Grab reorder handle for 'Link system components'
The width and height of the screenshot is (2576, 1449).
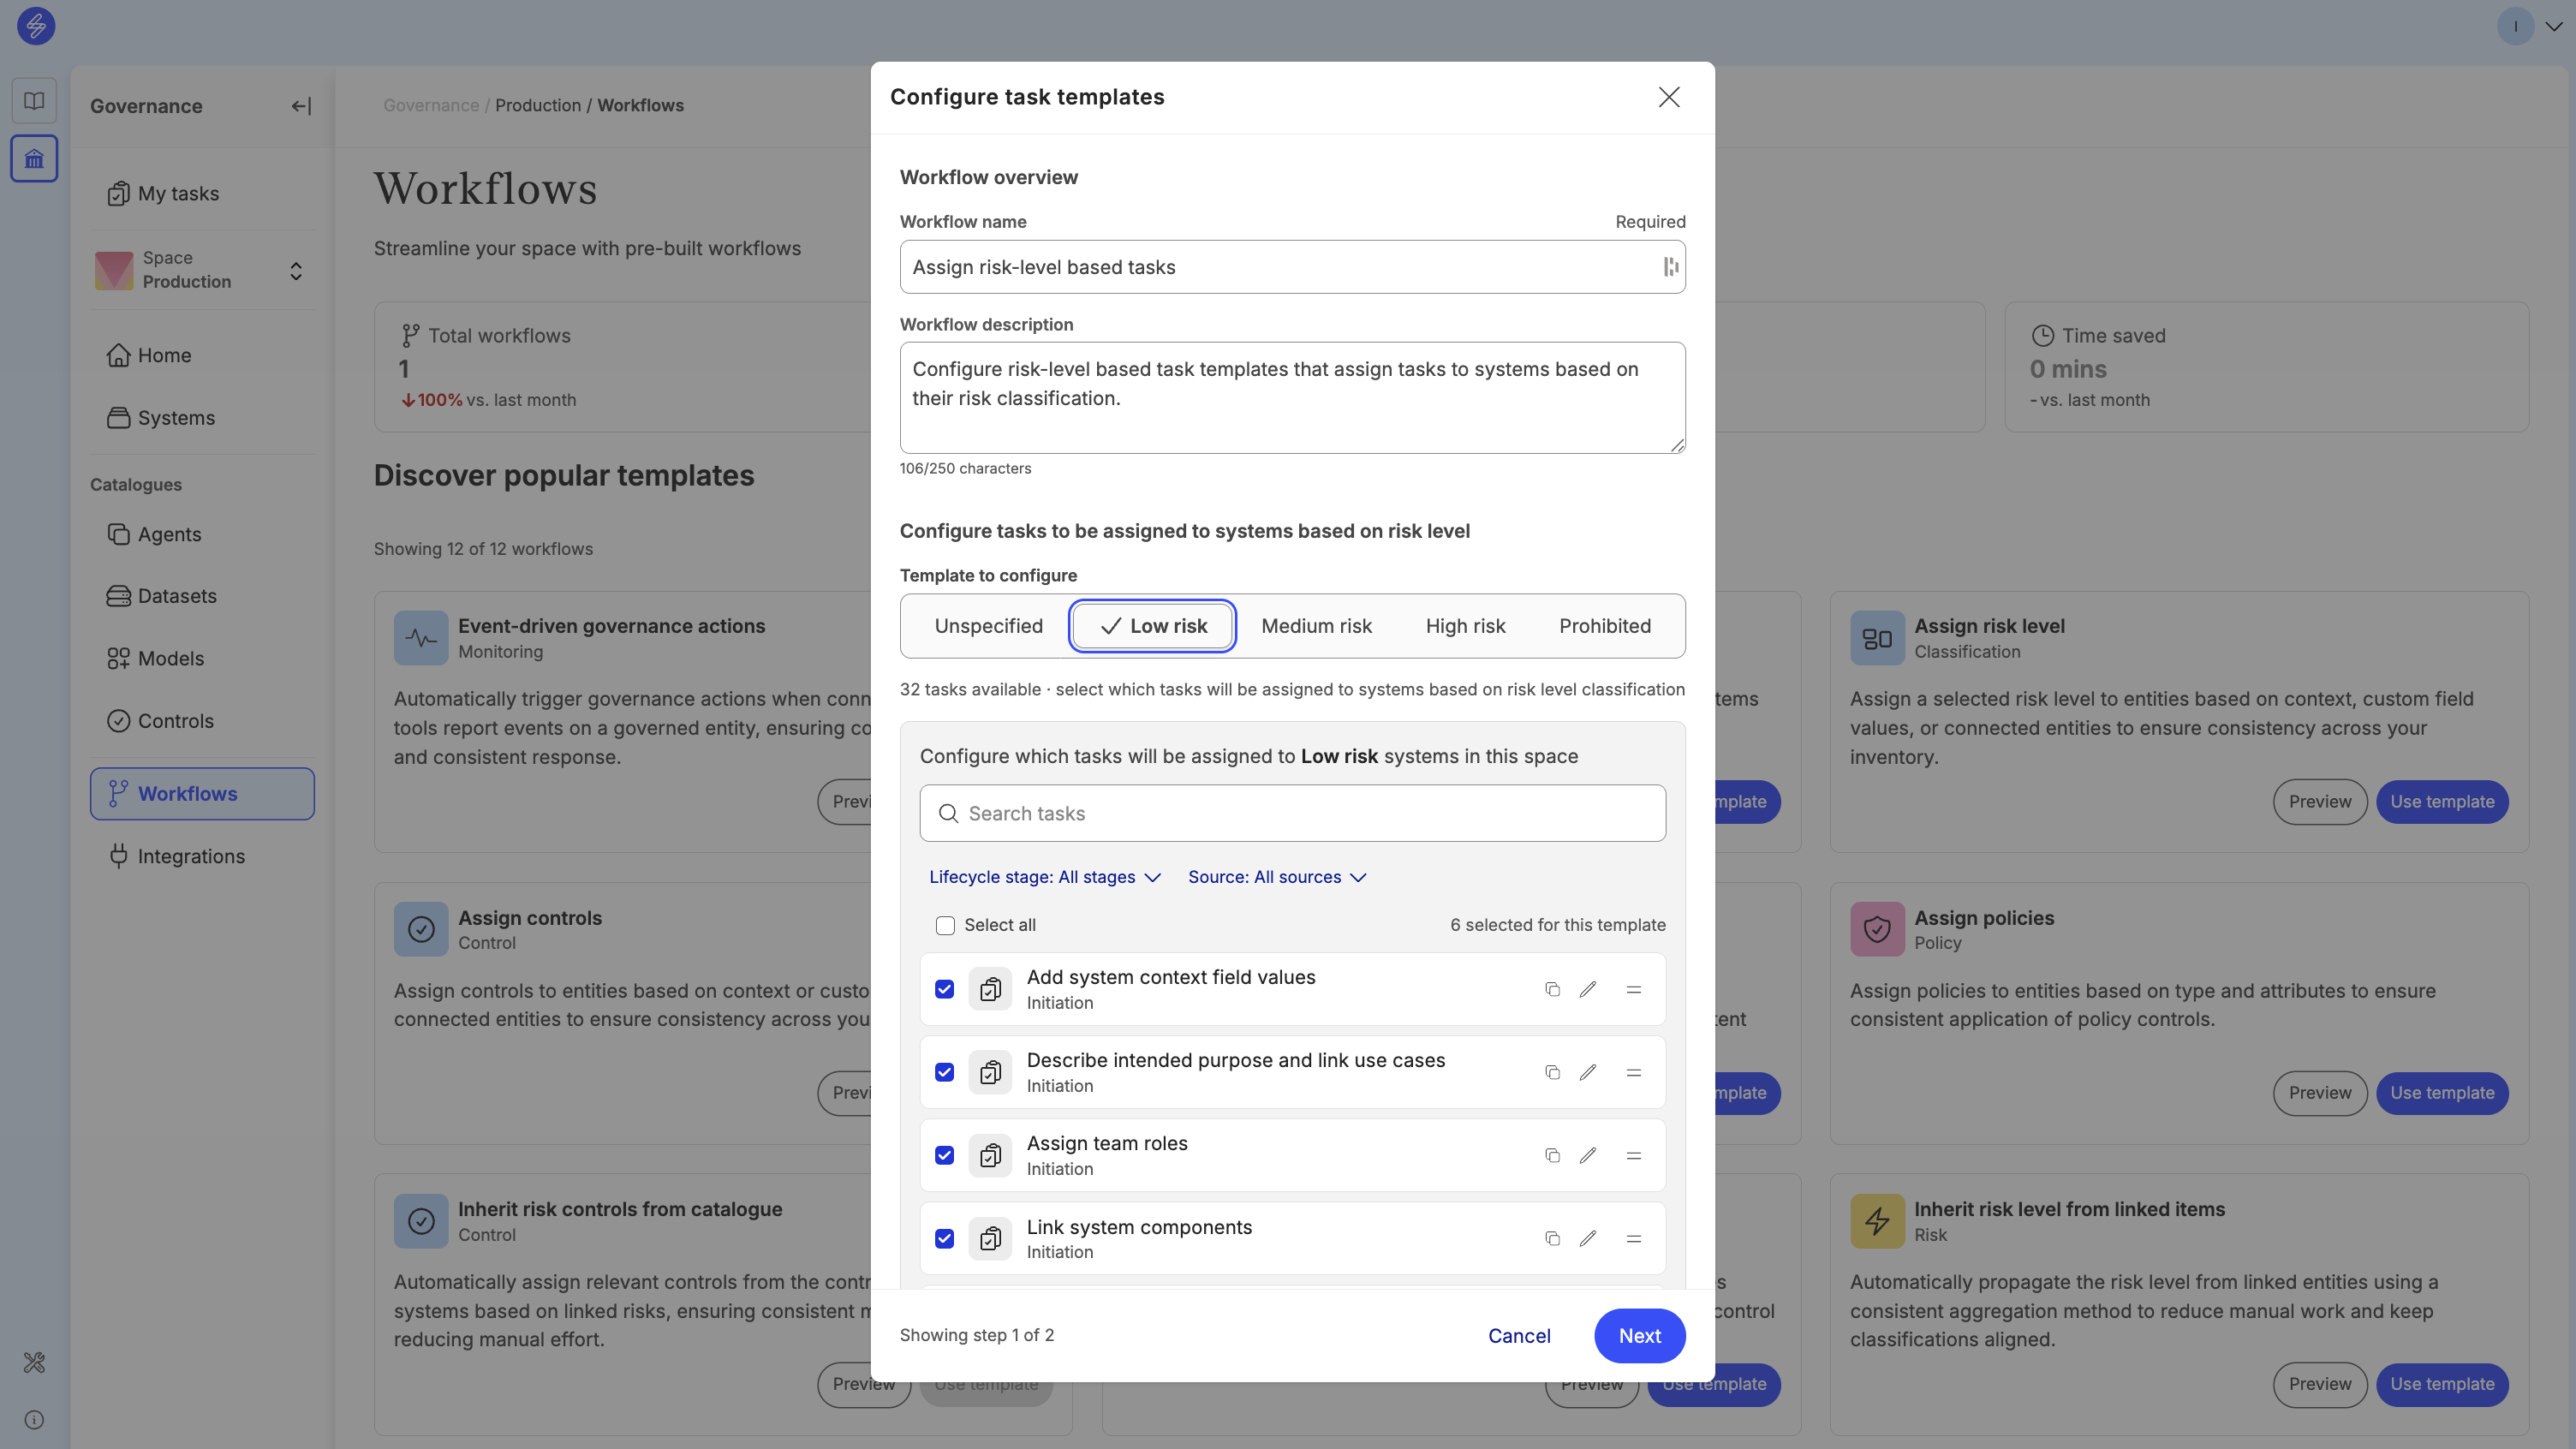pyautogui.click(x=1634, y=1238)
